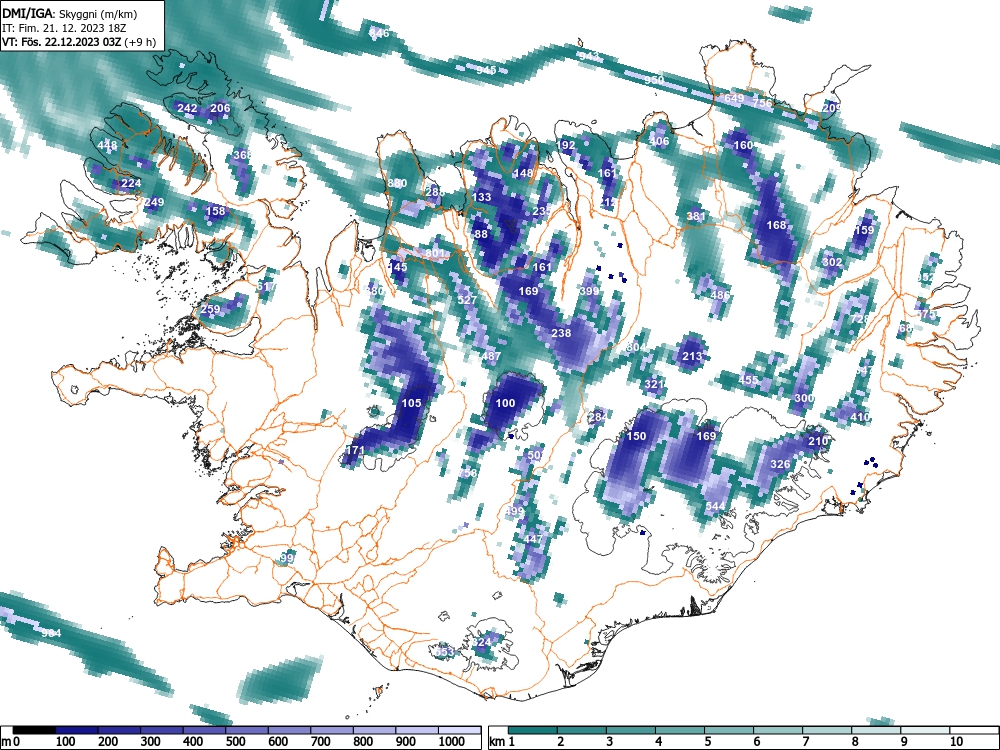This screenshot has width=1000, height=750.
Task: Click the legend swatch between 300 and 400 m
Action: (162, 730)
